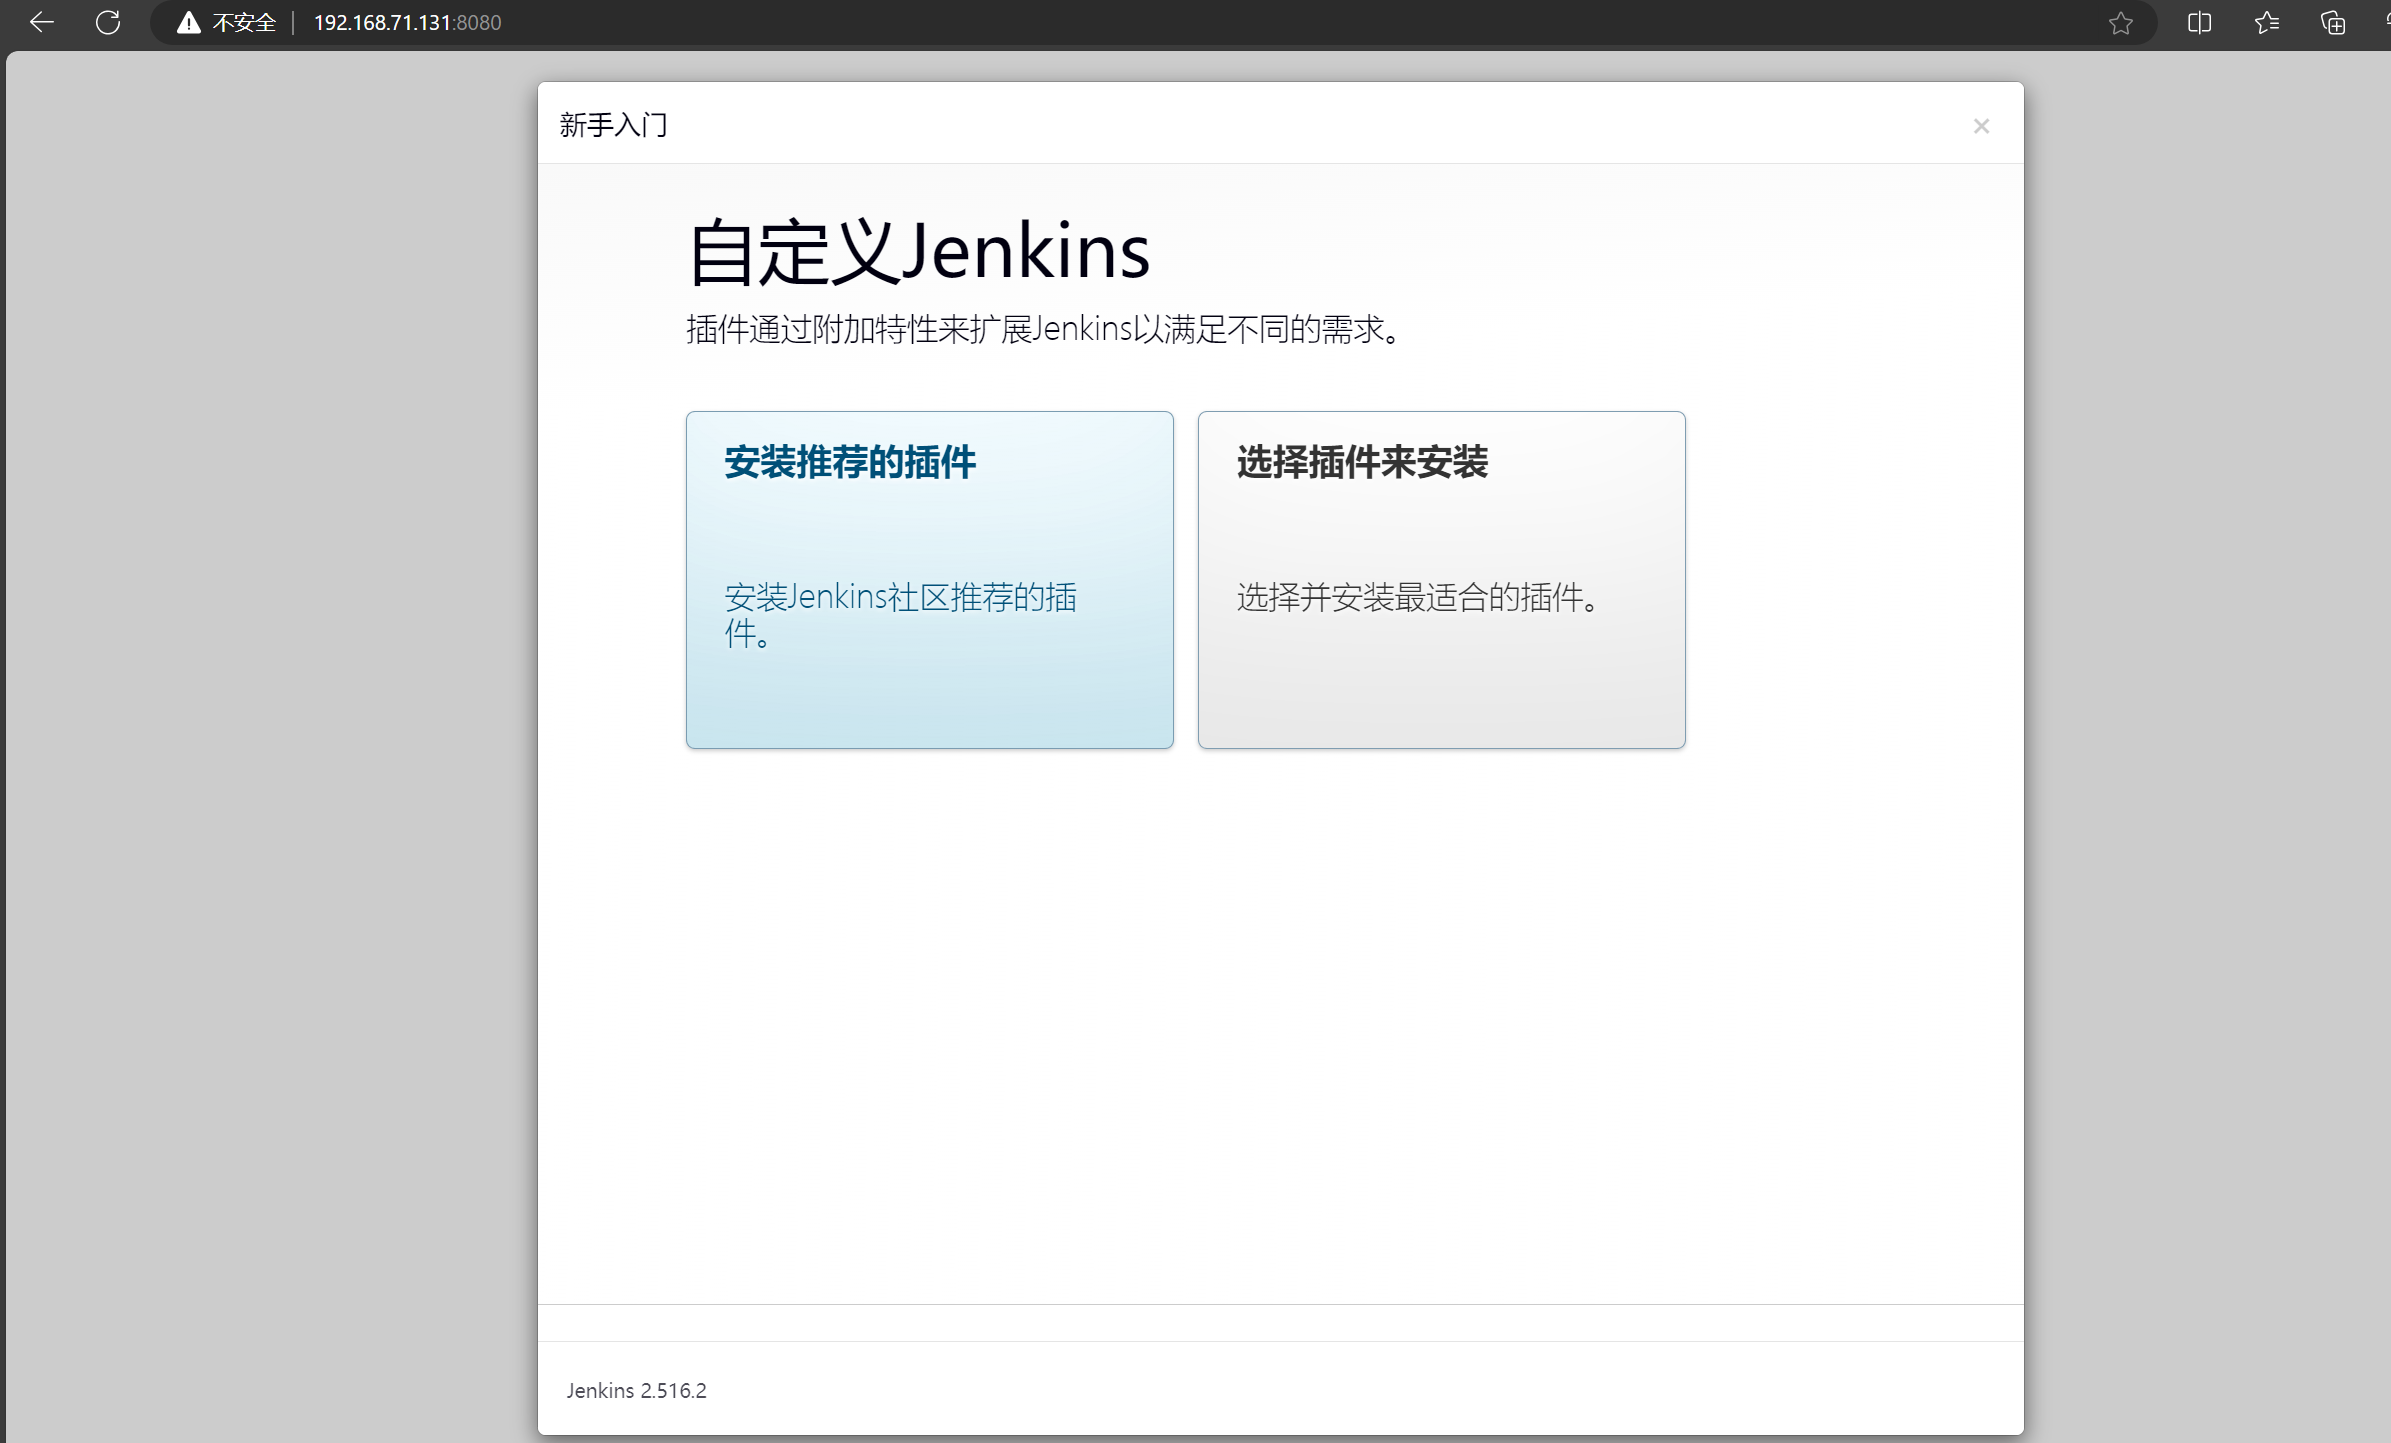
Task: Open split screen view icon
Action: coord(2199,23)
